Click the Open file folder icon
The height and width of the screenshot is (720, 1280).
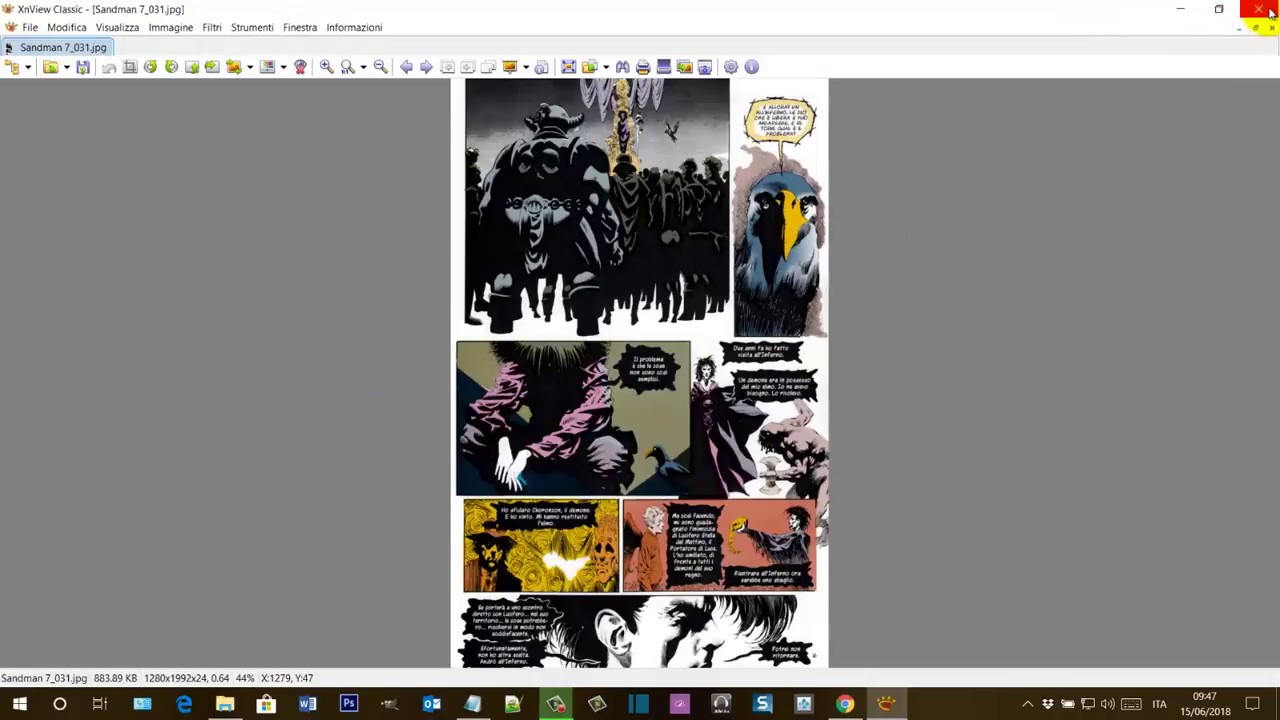[50, 67]
